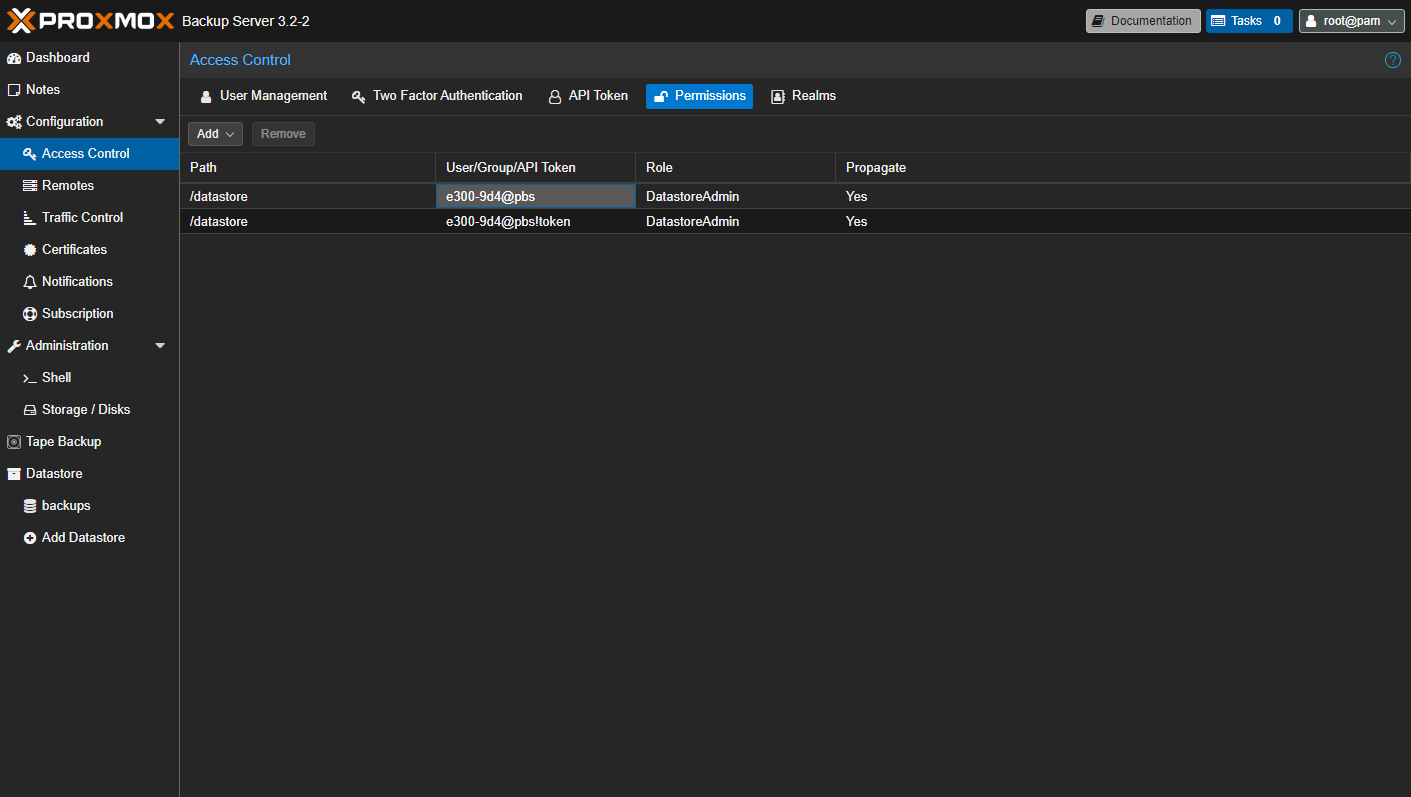Click the Remotes server icon
The image size is (1411, 797).
point(30,186)
